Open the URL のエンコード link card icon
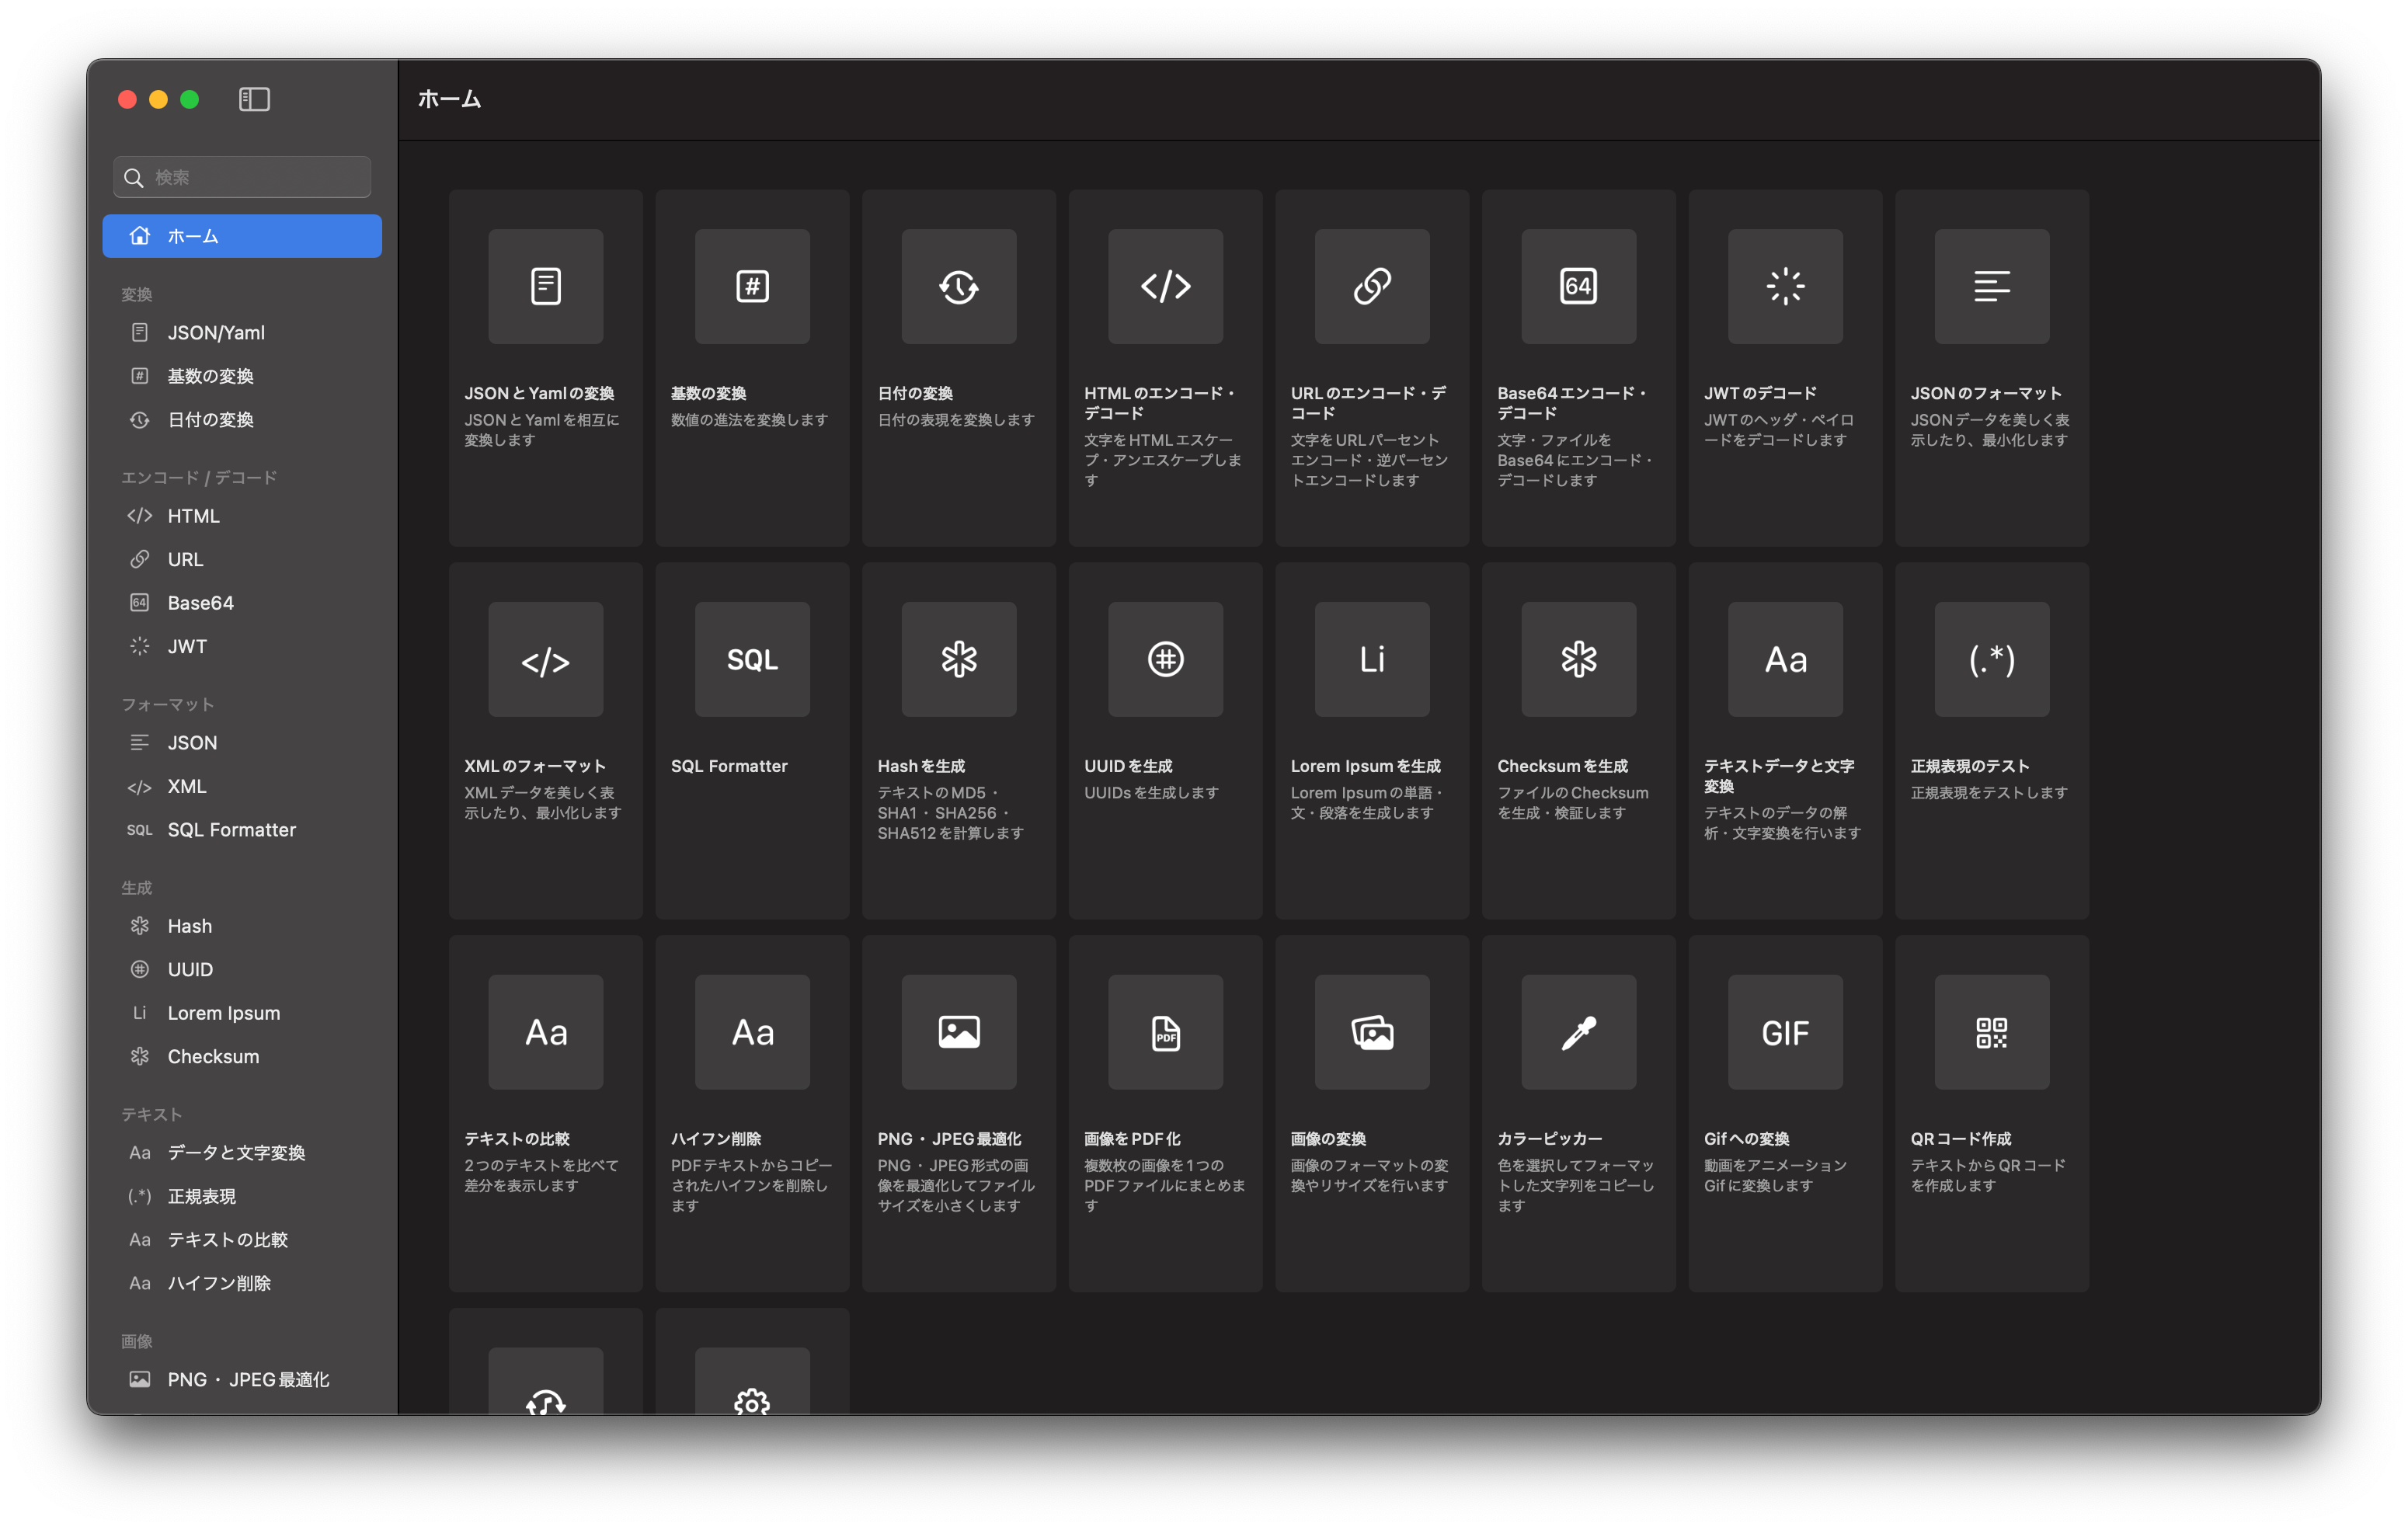The width and height of the screenshot is (2408, 1530). click(x=1372, y=287)
